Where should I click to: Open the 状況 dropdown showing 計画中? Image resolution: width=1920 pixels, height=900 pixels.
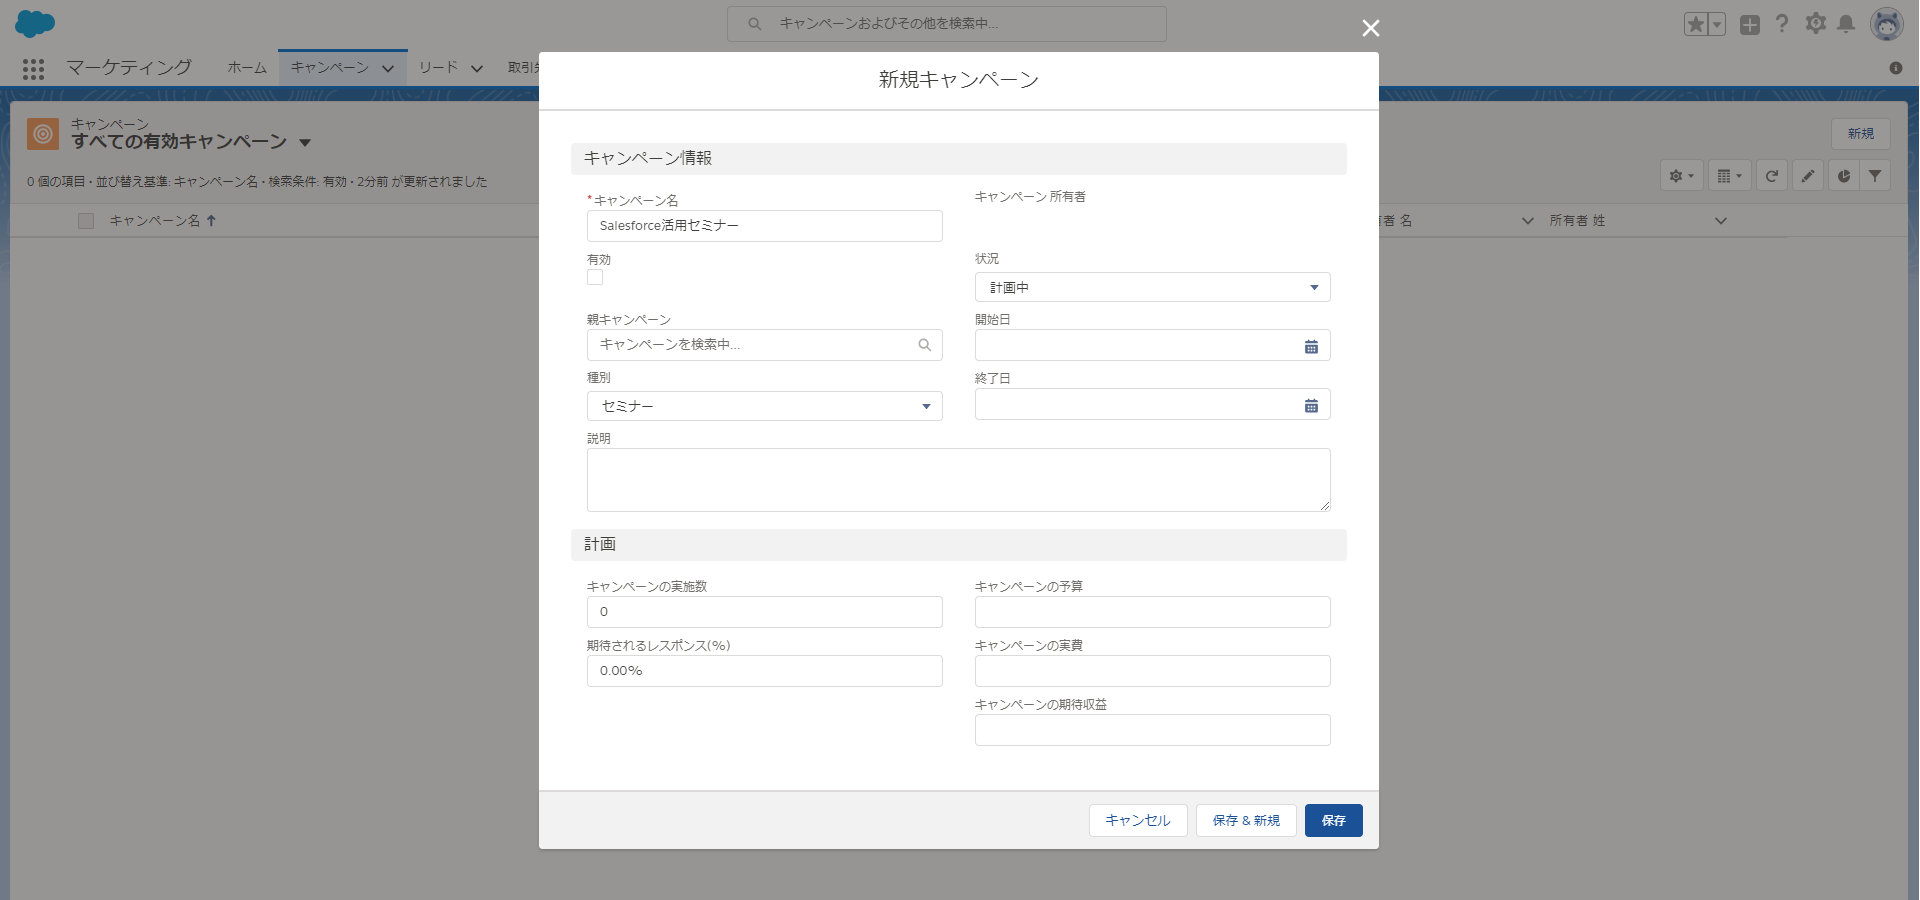coord(1152,288)
